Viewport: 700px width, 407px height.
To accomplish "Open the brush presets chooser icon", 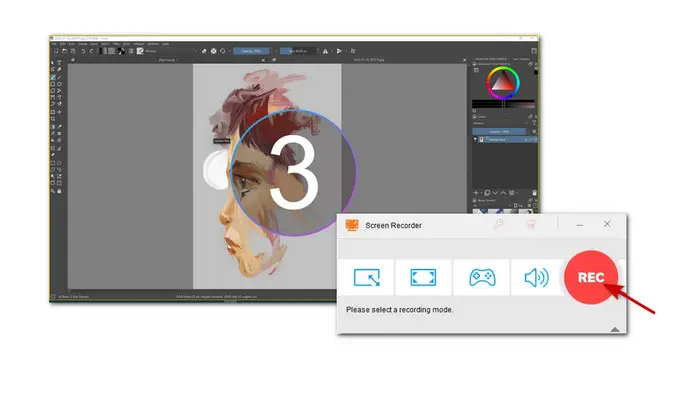I will (140, 51).
